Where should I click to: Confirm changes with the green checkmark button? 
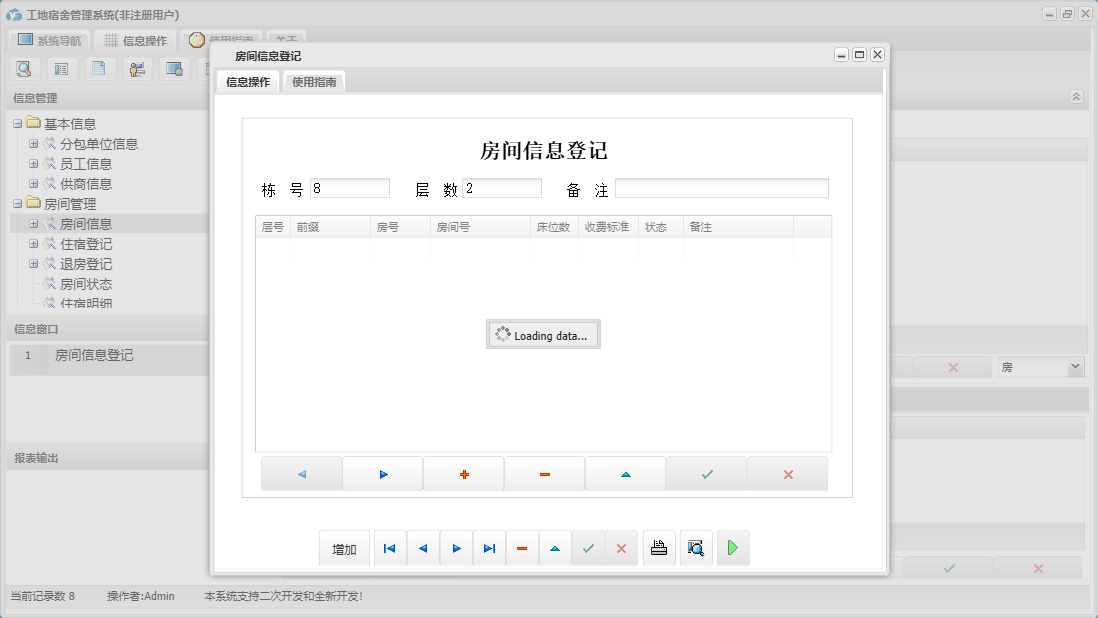[707, 472]
